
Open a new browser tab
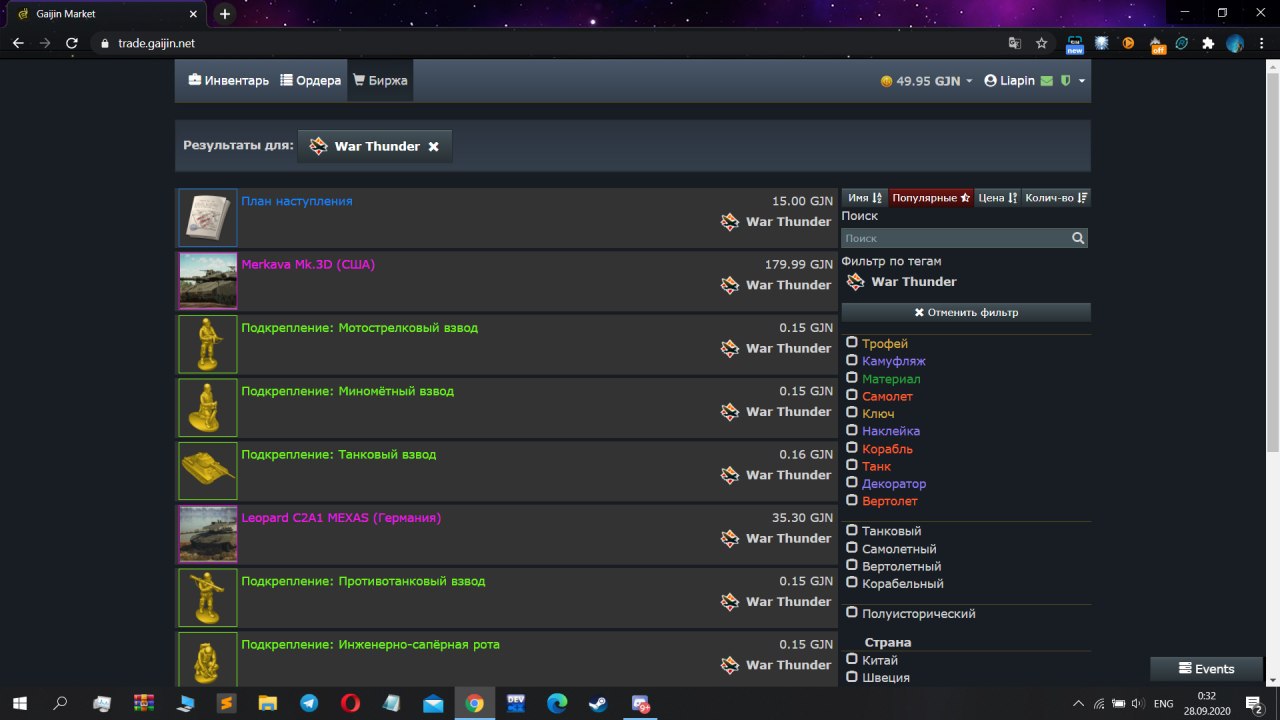point(225,14)
